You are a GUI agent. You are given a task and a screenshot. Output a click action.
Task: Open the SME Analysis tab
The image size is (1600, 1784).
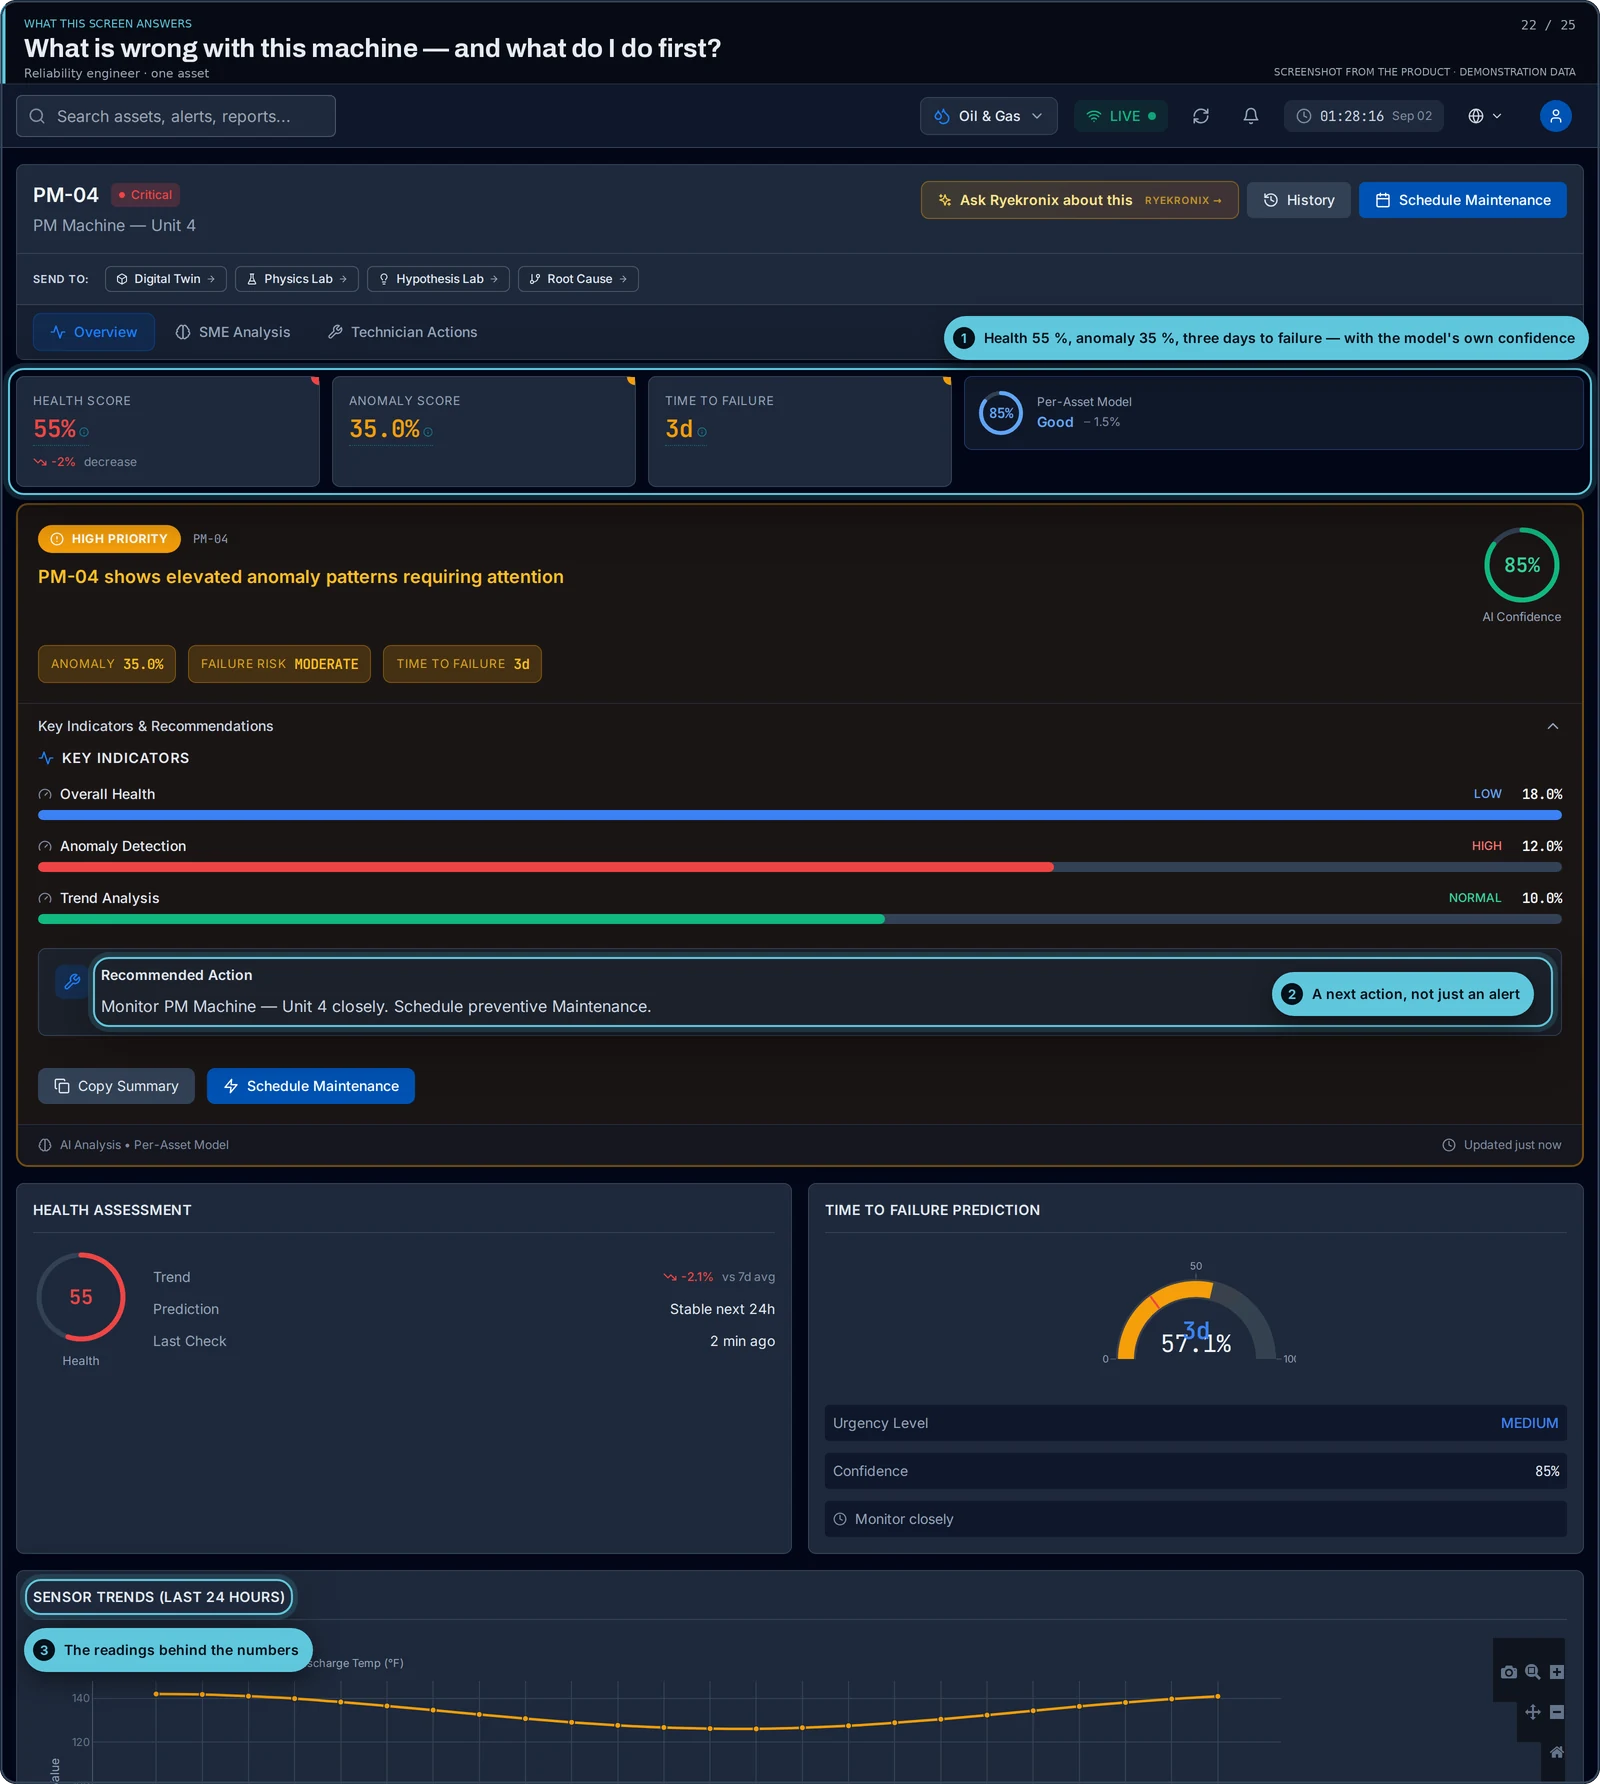tap(233, 332)
